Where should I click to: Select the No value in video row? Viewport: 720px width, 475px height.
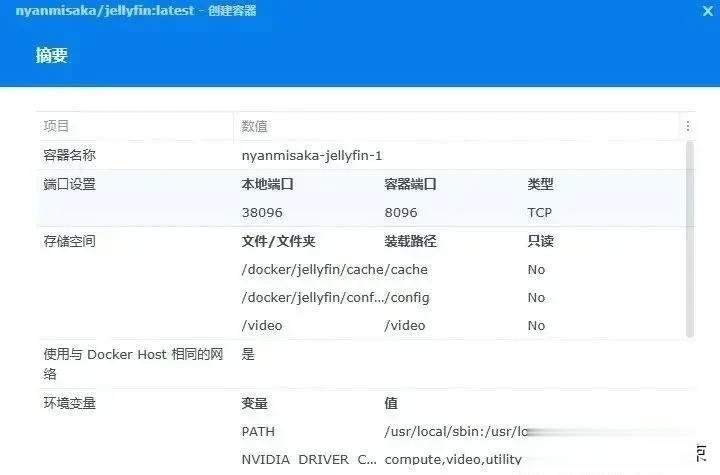click(x=536, y=326)
